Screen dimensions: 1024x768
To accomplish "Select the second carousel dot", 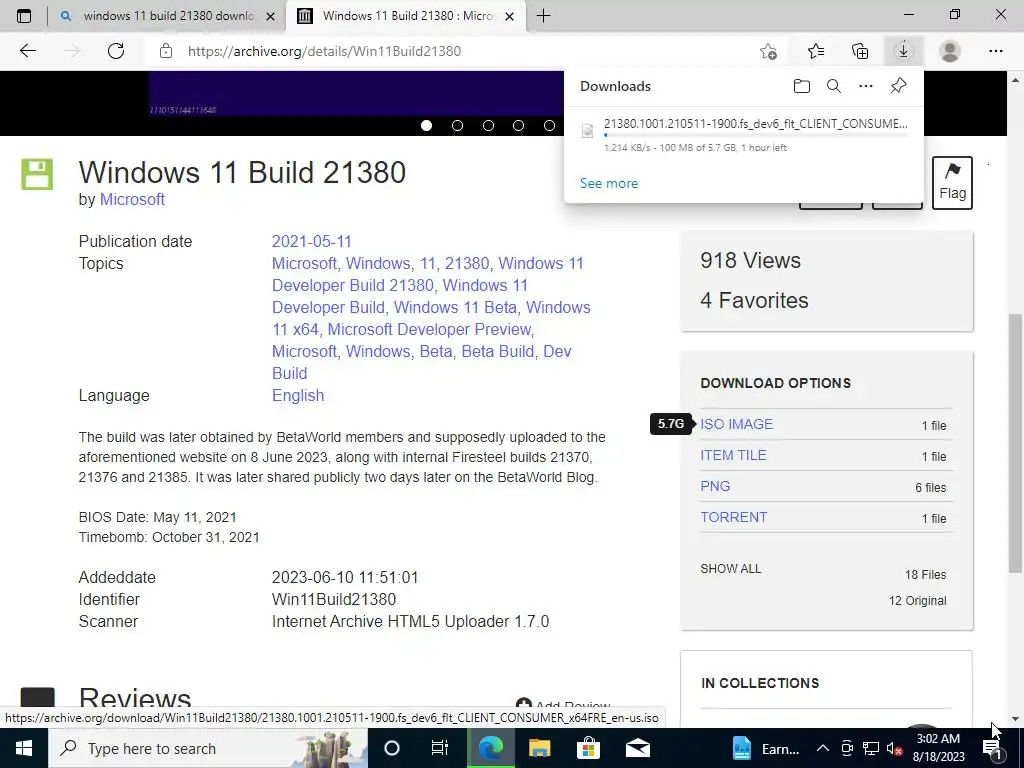I will 457,125.
